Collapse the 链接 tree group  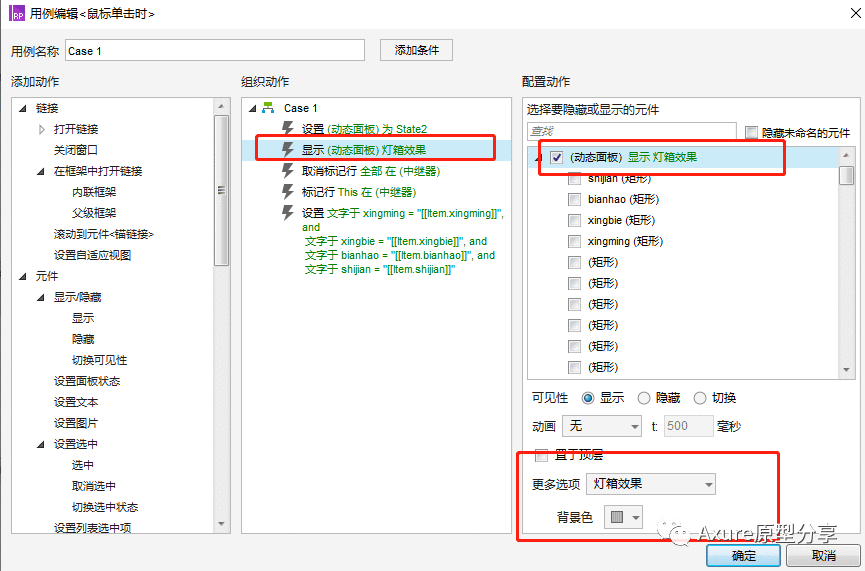pyautogui.click(x=23, y=108)
